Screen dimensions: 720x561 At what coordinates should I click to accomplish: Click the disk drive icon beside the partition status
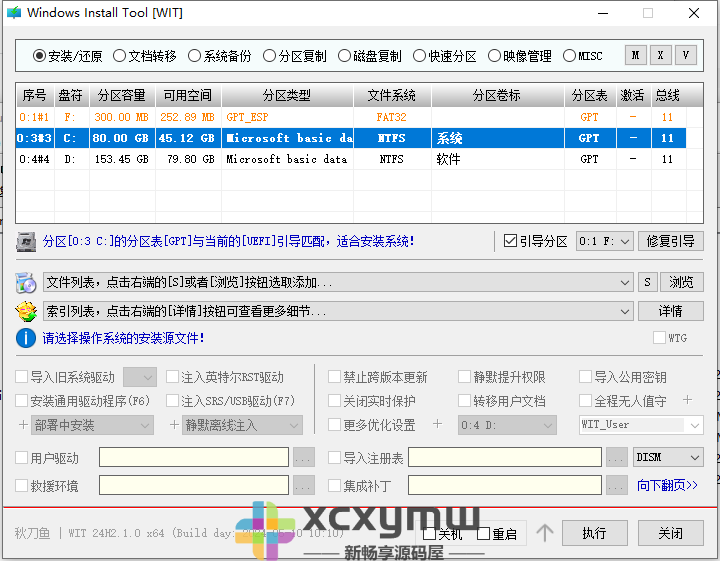tap(26, 241)
